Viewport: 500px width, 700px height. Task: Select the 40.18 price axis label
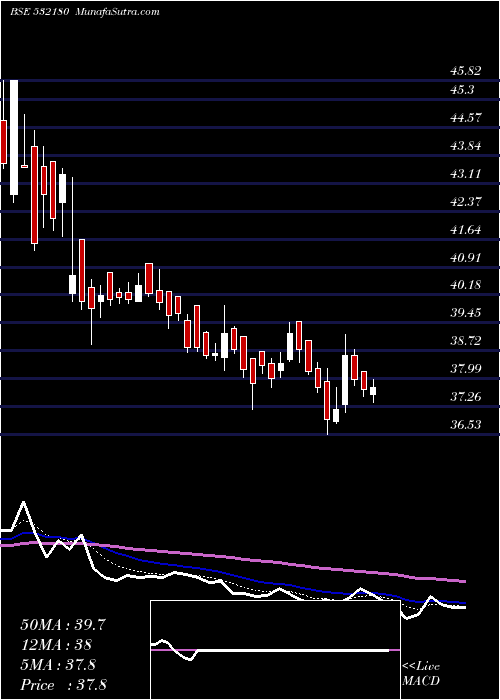tap(466, 285)
